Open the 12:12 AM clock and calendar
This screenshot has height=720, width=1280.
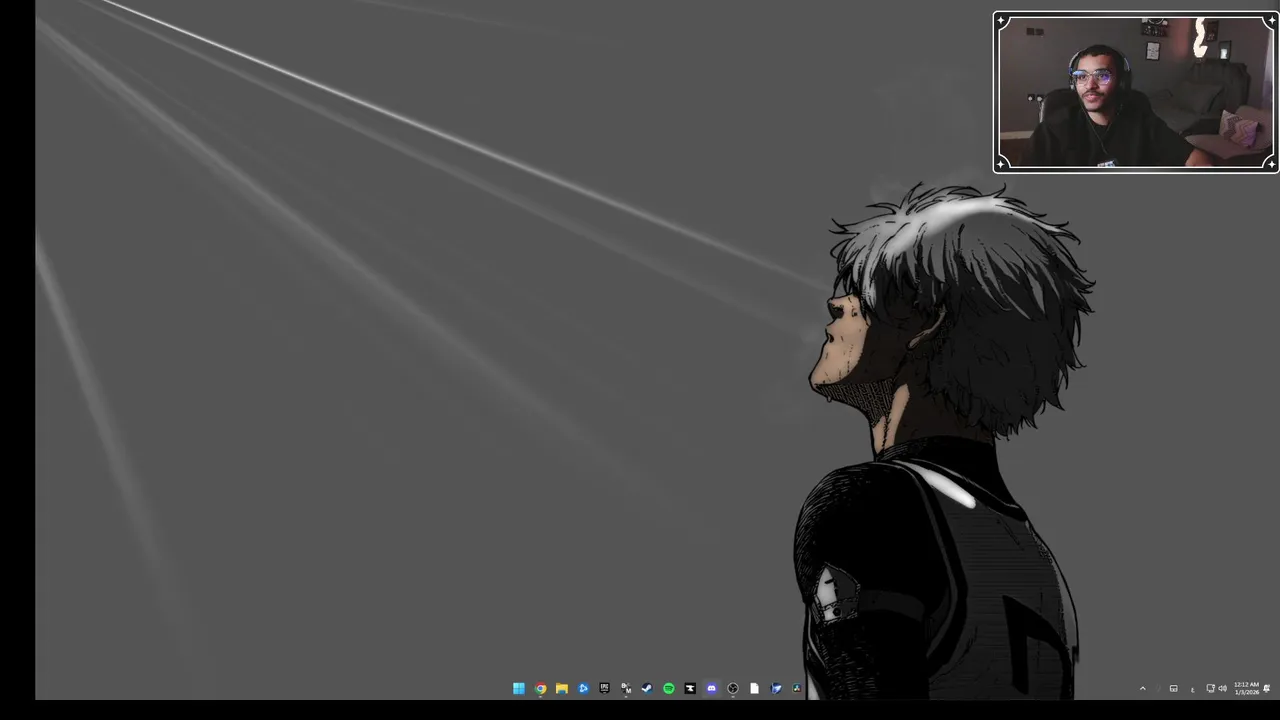pos(1247,688)
